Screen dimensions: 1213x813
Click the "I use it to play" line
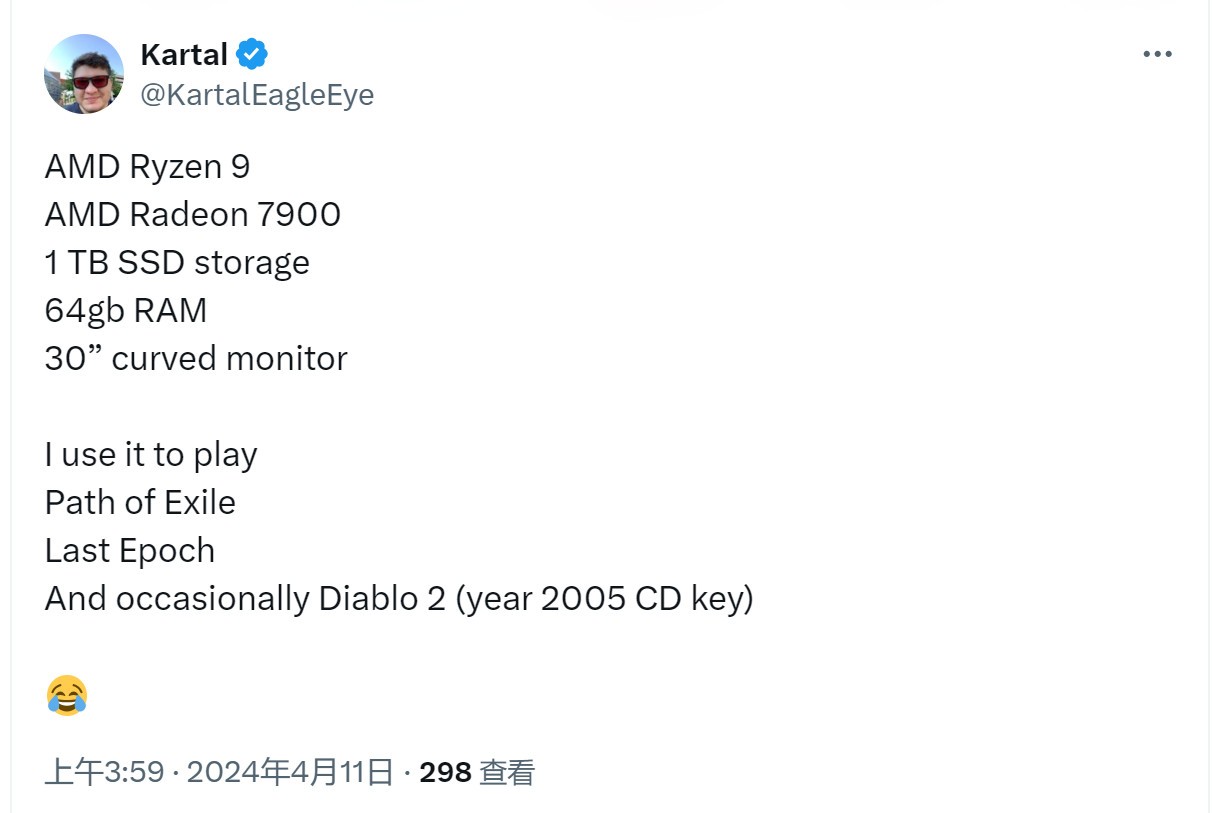(x=151, y=455)
